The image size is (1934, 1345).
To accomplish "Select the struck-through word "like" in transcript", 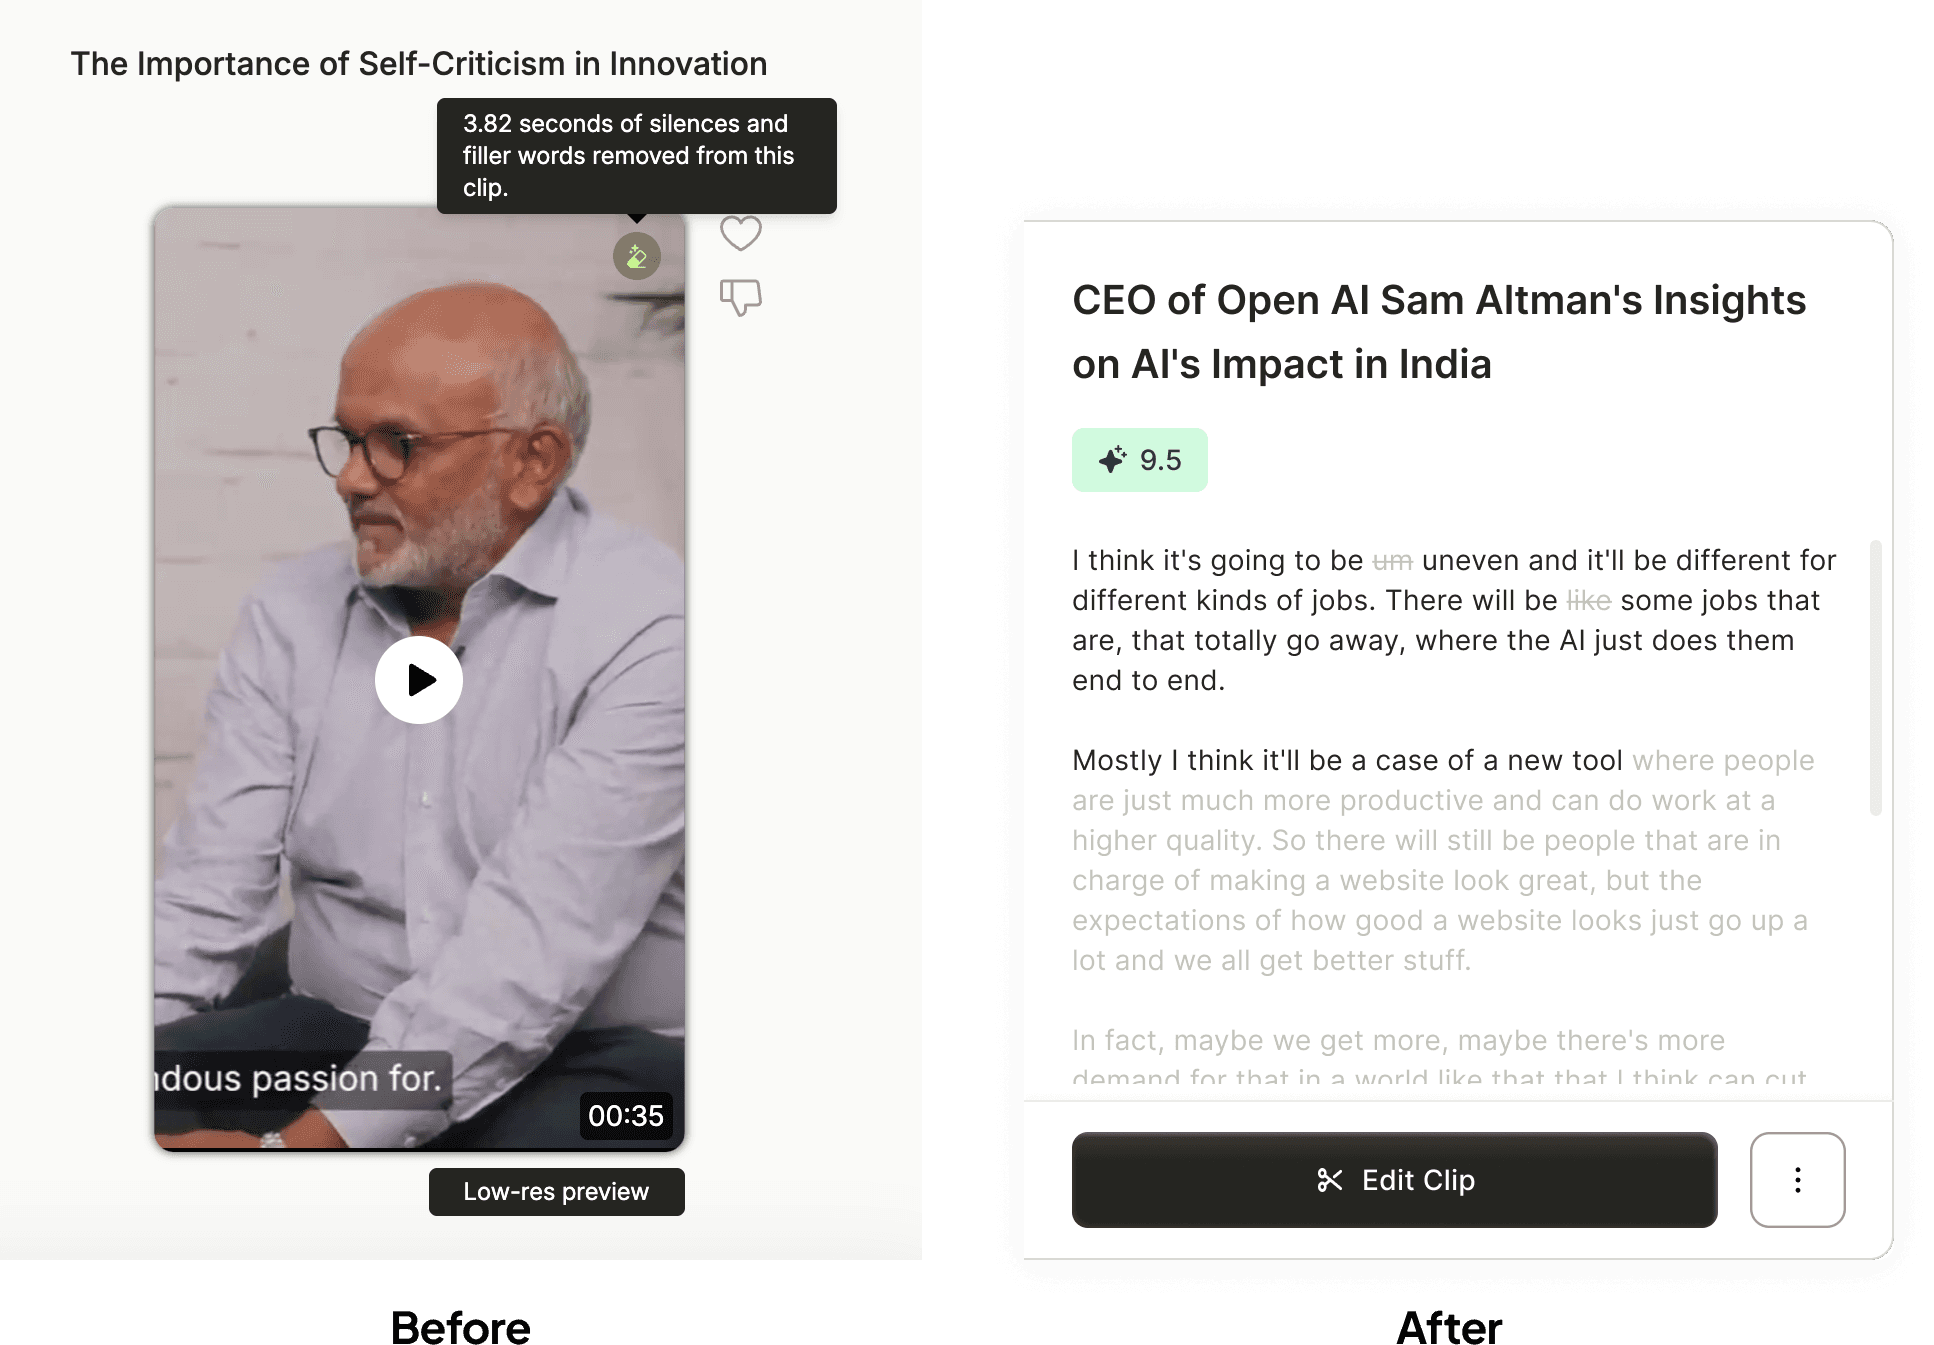I will pos(1589,601).
